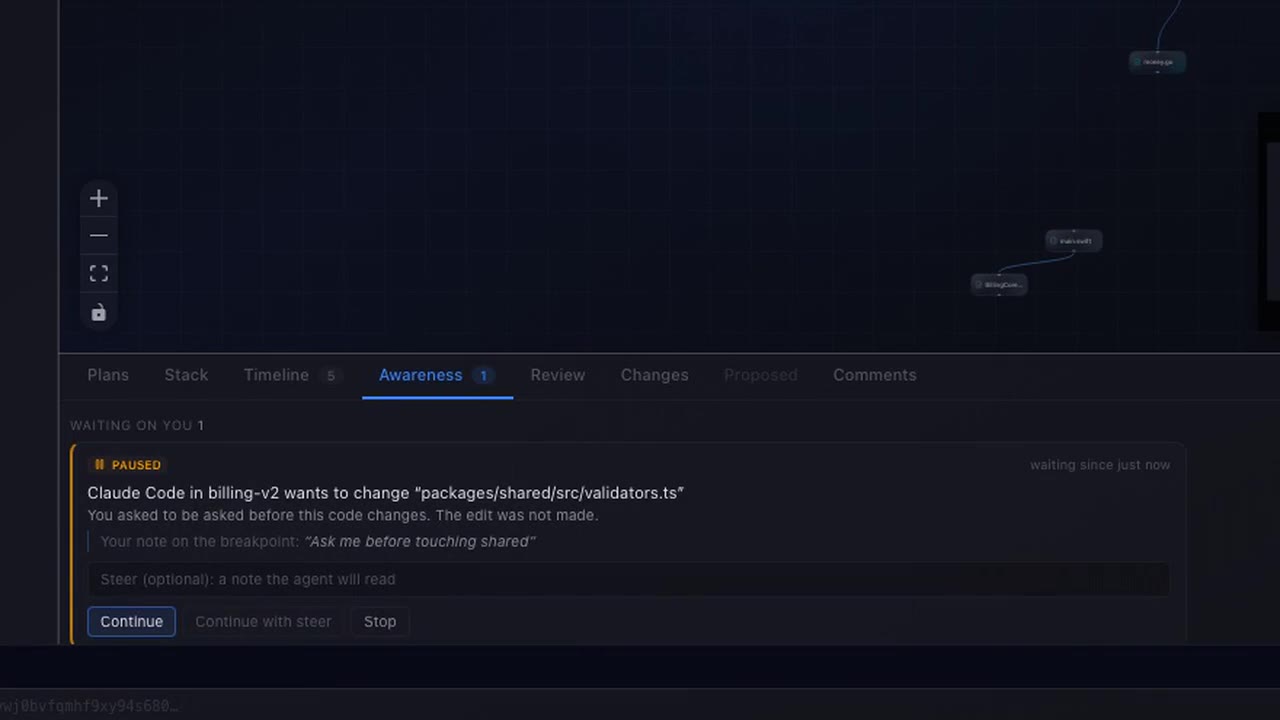Focus the optional Steer note field
The width and height of the screenshot is (1280, 720).
coord(628,579)
